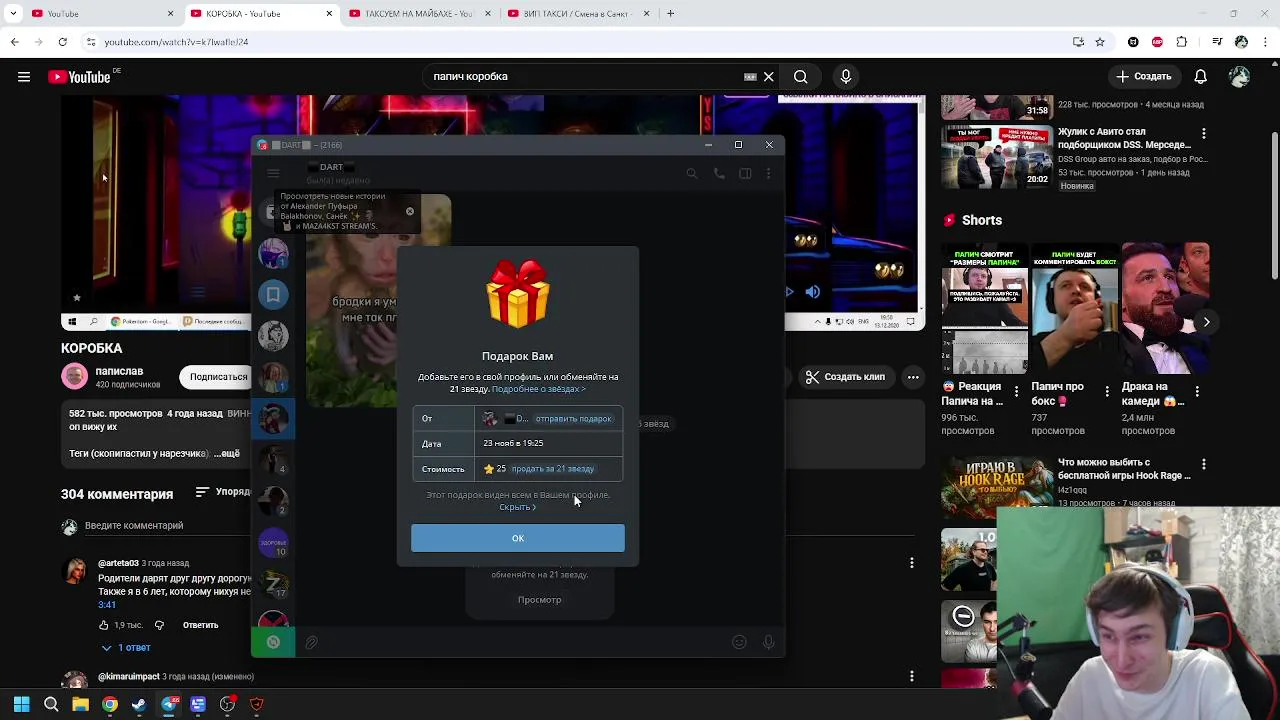Start YouTube voice search
1280x720 pixels.
(846, 76)
